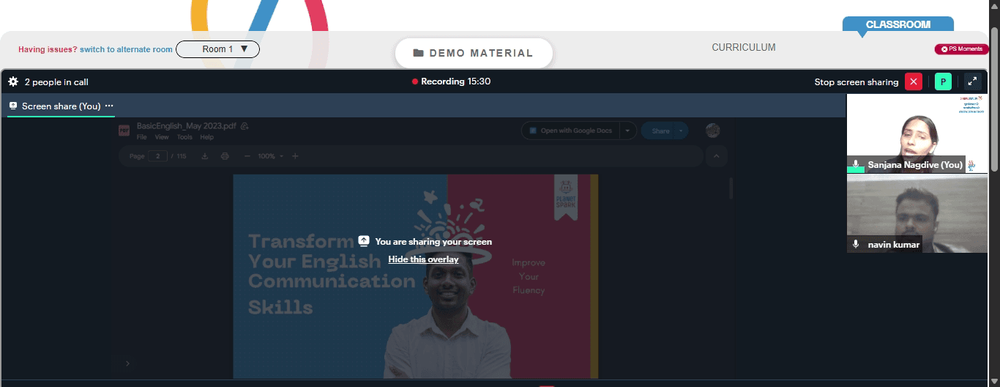1000x387 pixels.
Task: Click the upload icon in sharing overlay
Action: coord(364,241)
